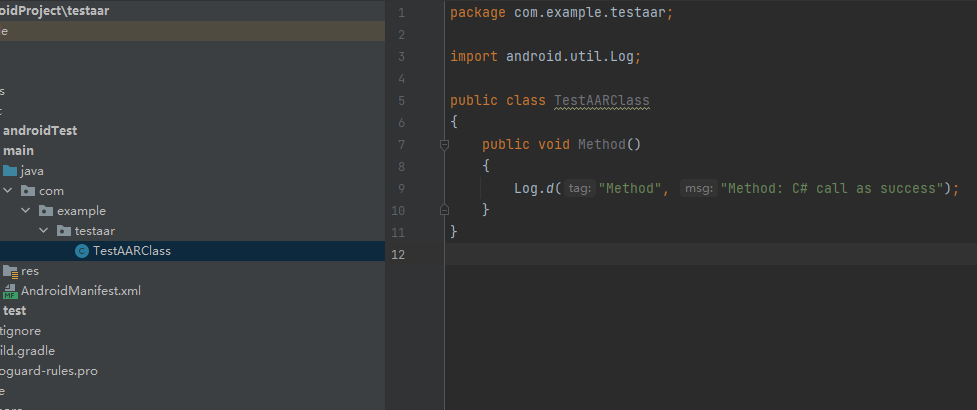Image resolution: width=977 pixels, height=410 pixels.
Task: Select the testaar package
Action: pyautogui.click(x=95, y=231)
